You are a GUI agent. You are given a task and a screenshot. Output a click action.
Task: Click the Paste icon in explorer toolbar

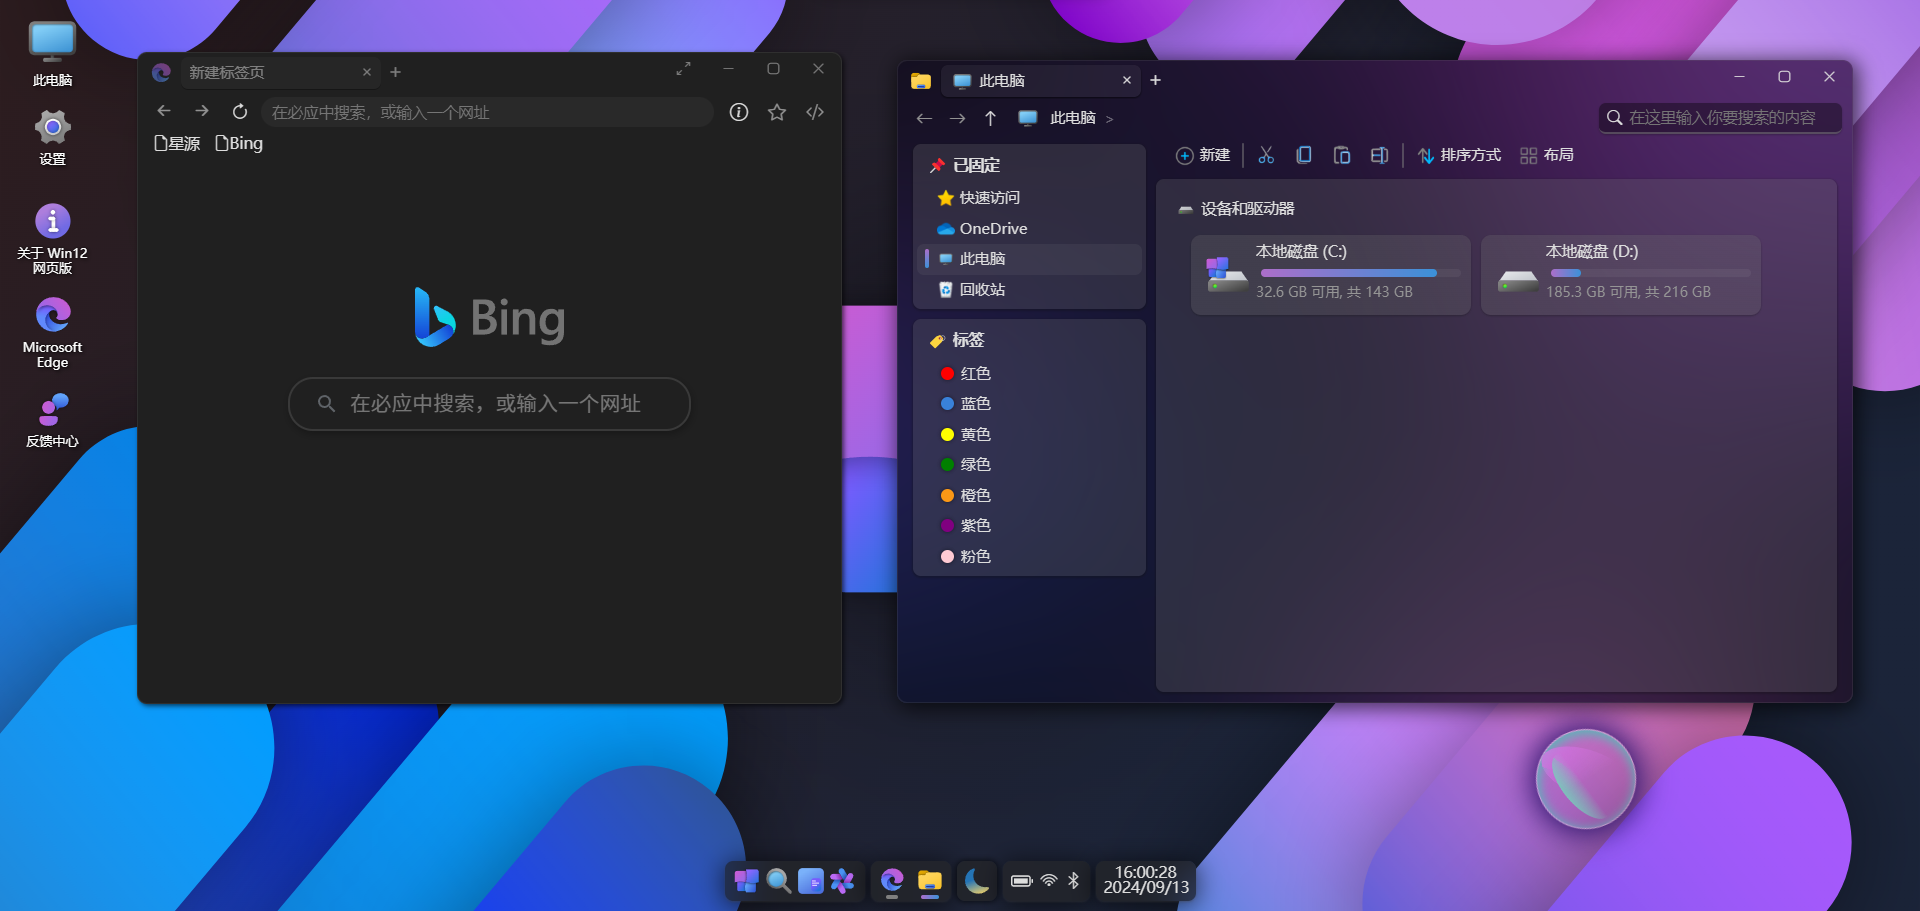1342,155
